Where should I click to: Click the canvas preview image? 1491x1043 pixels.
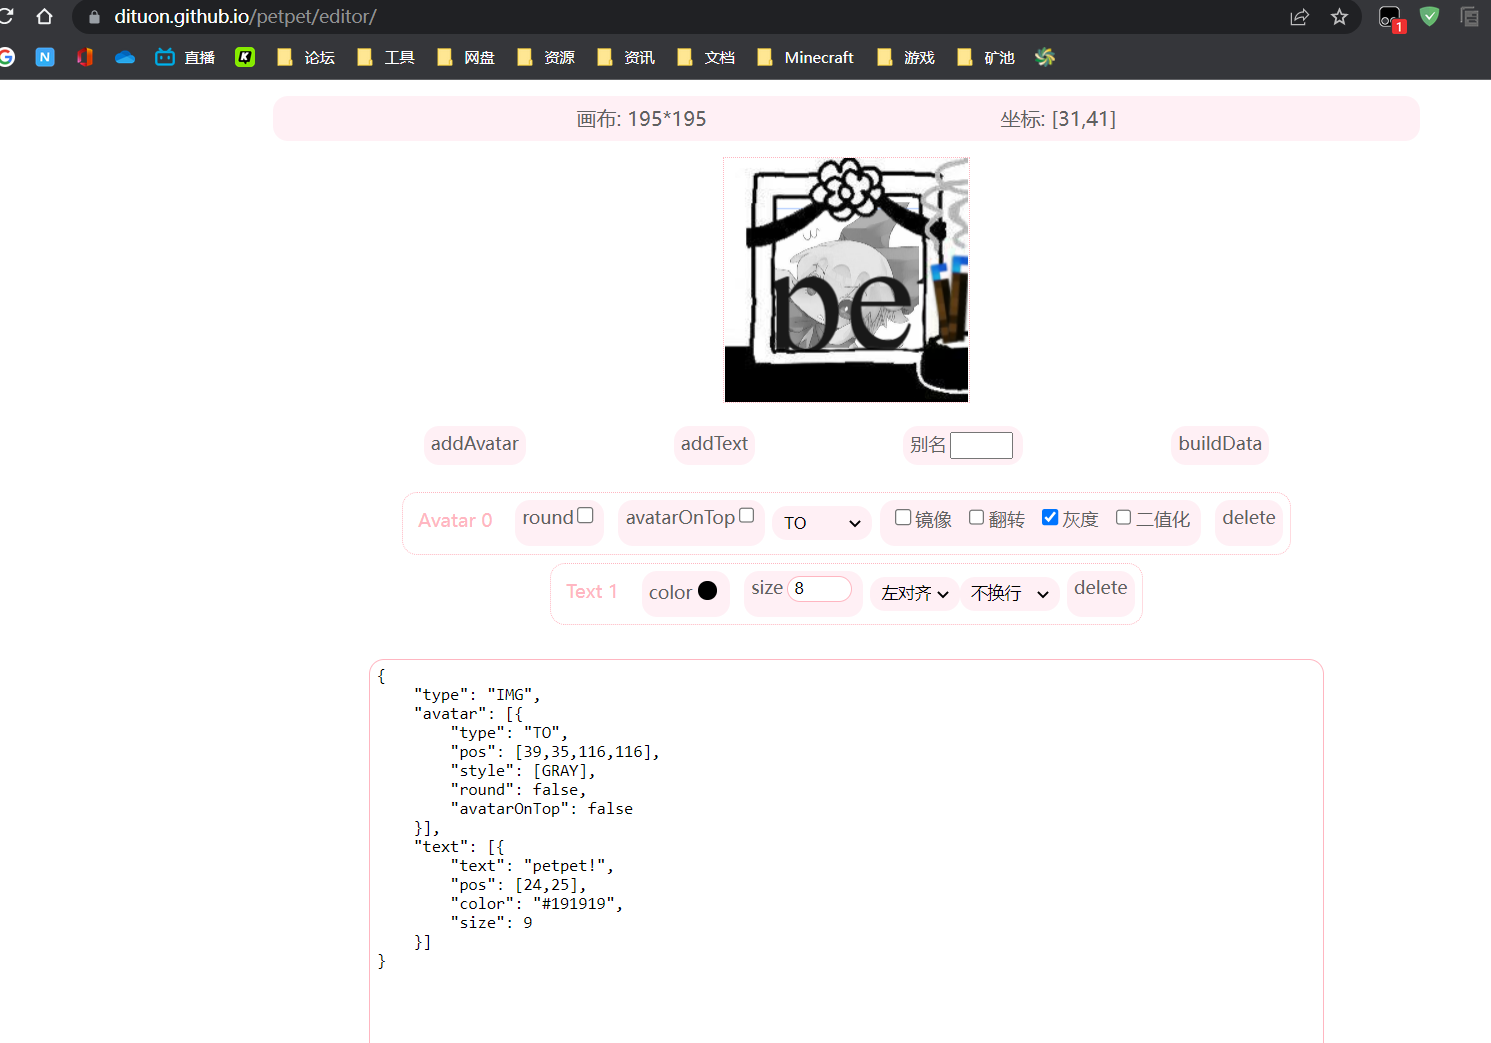(846, 280)
